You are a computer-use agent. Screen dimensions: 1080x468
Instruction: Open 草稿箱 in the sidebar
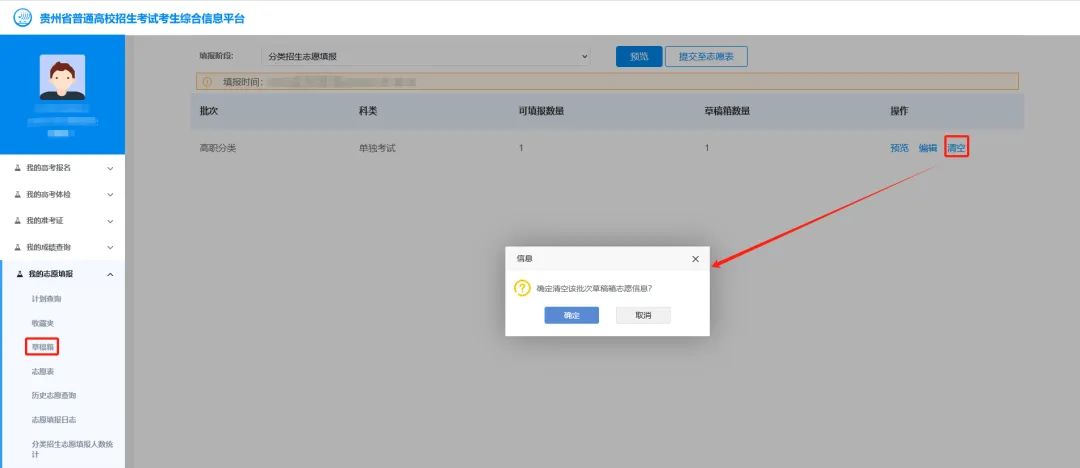coord(43,347)
